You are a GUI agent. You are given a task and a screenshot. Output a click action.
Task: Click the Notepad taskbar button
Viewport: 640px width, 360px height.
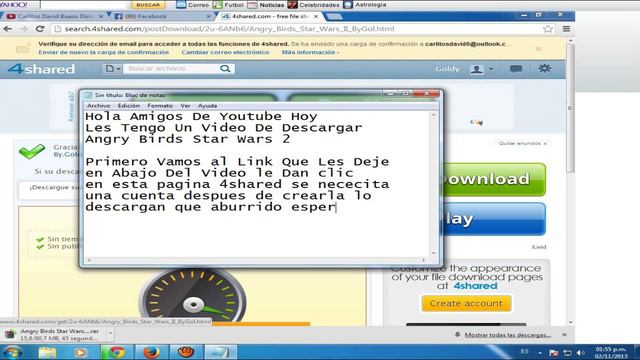click(x=220, y=352)
